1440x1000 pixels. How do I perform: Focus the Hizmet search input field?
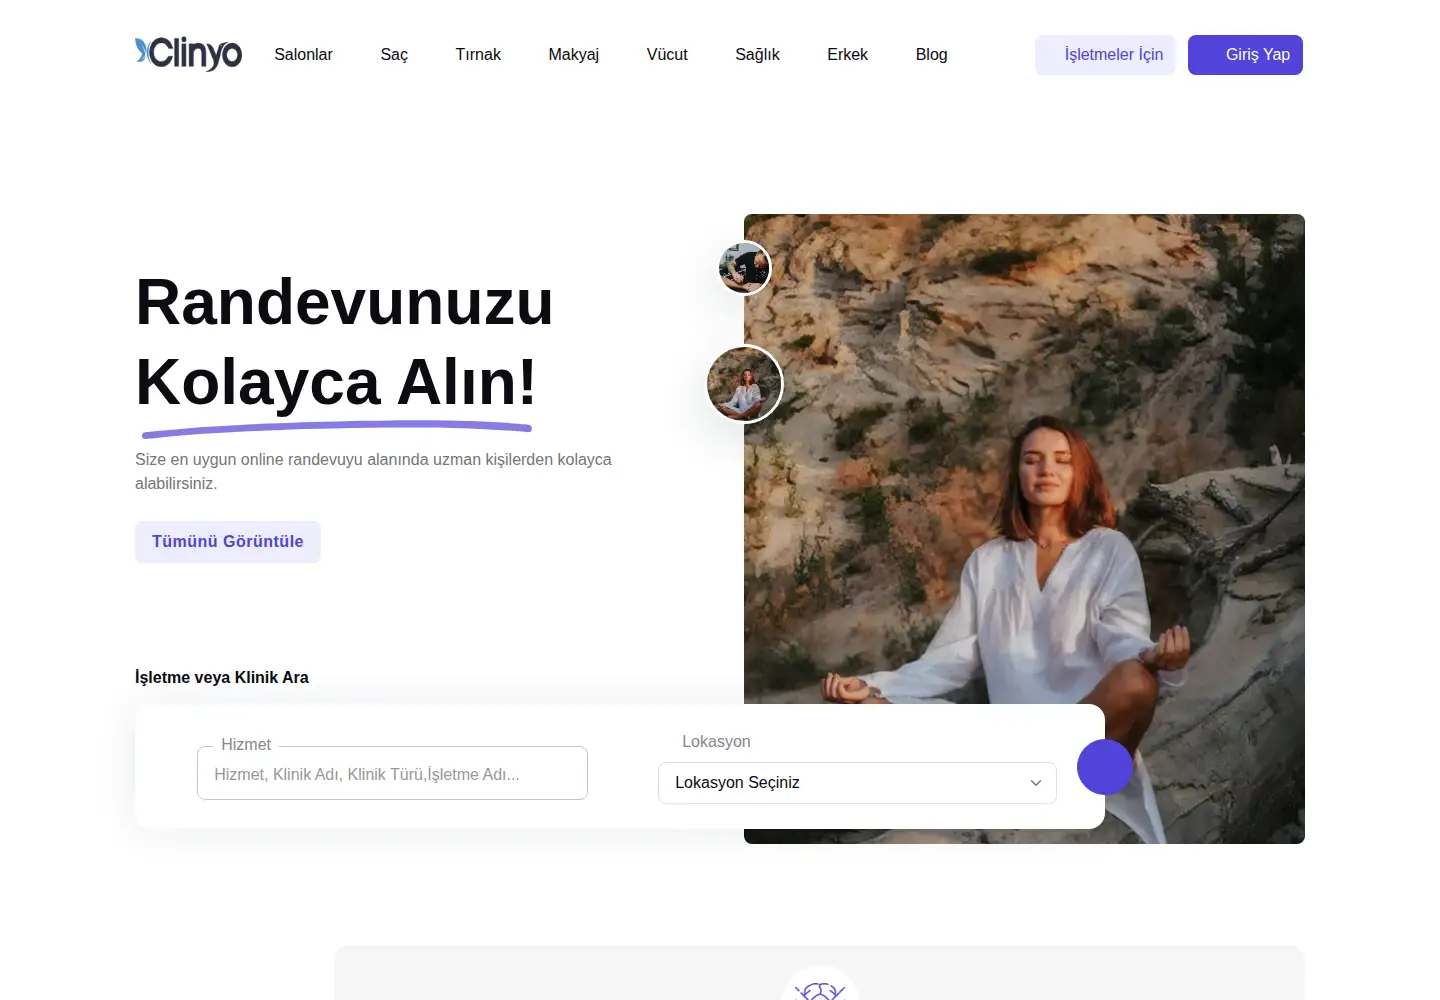(392, 773)
